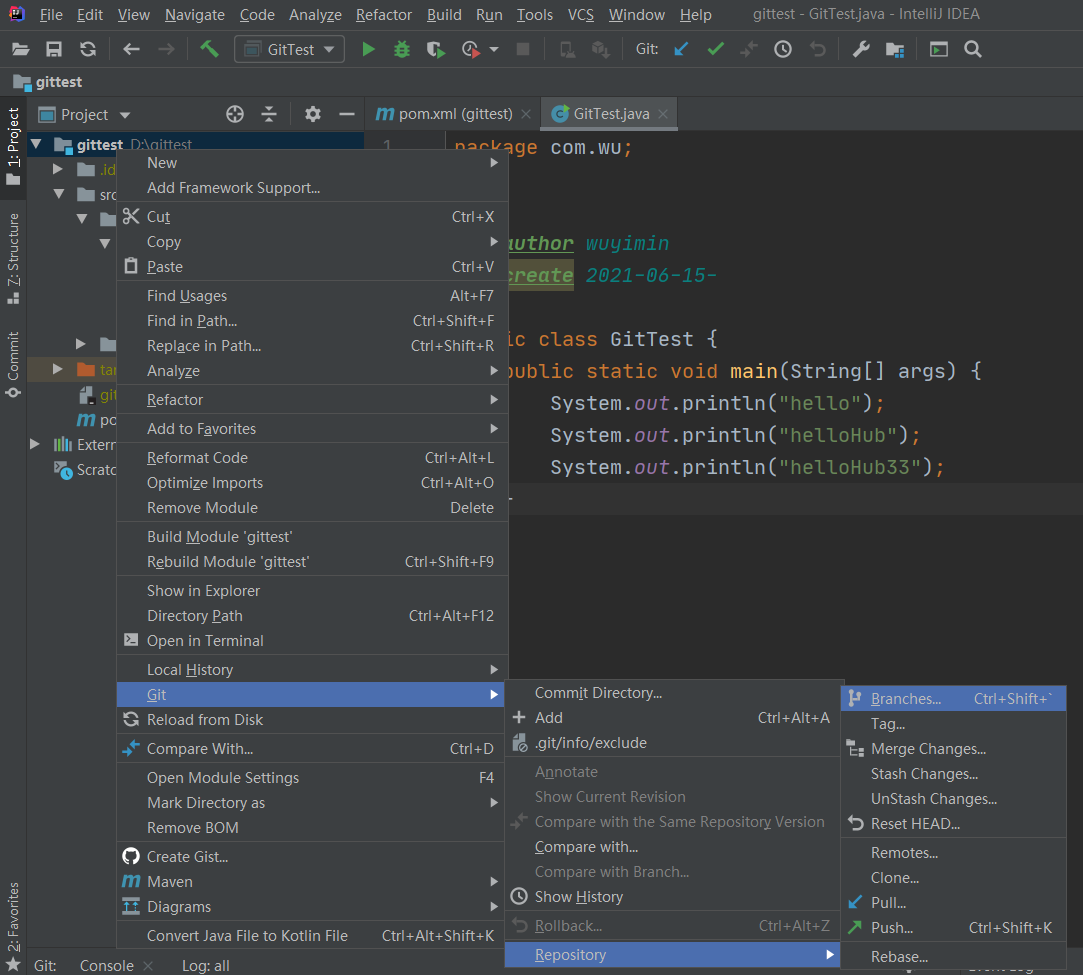Image resolution: width=1083 pixels, height=975 pixels.
Task: Click the locate-in-project target icon
Action: click(235, 114)
